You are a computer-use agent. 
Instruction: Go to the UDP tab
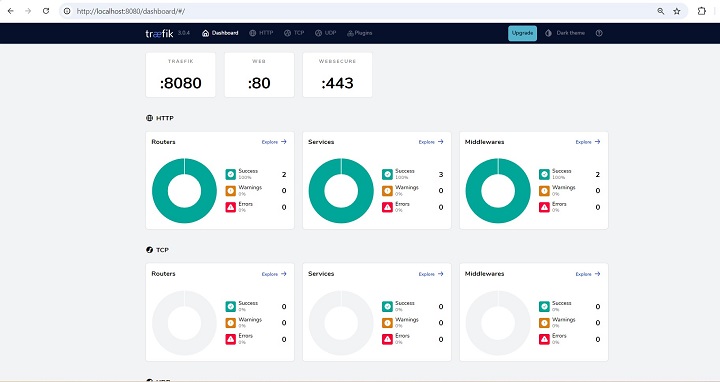(326, 33)
